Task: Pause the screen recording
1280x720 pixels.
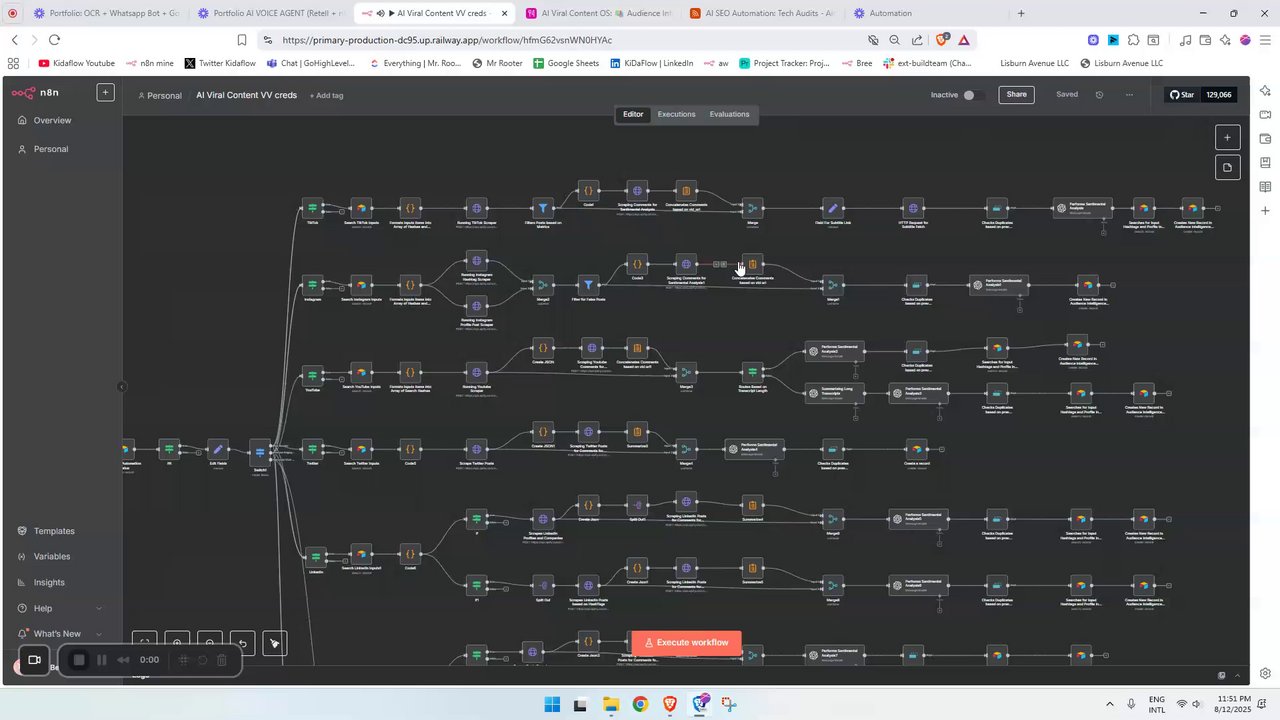Action: 101,660
